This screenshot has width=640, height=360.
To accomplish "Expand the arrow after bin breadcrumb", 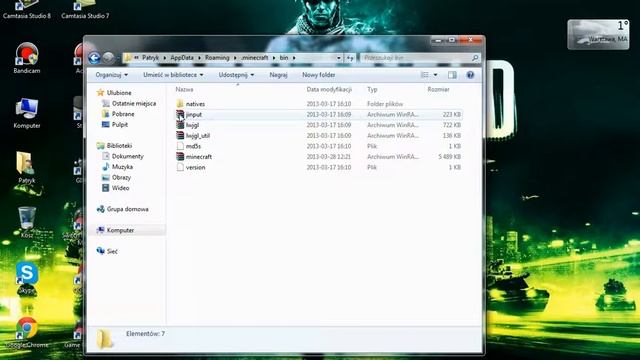I will pyautogui.click(x=294, y=58).
